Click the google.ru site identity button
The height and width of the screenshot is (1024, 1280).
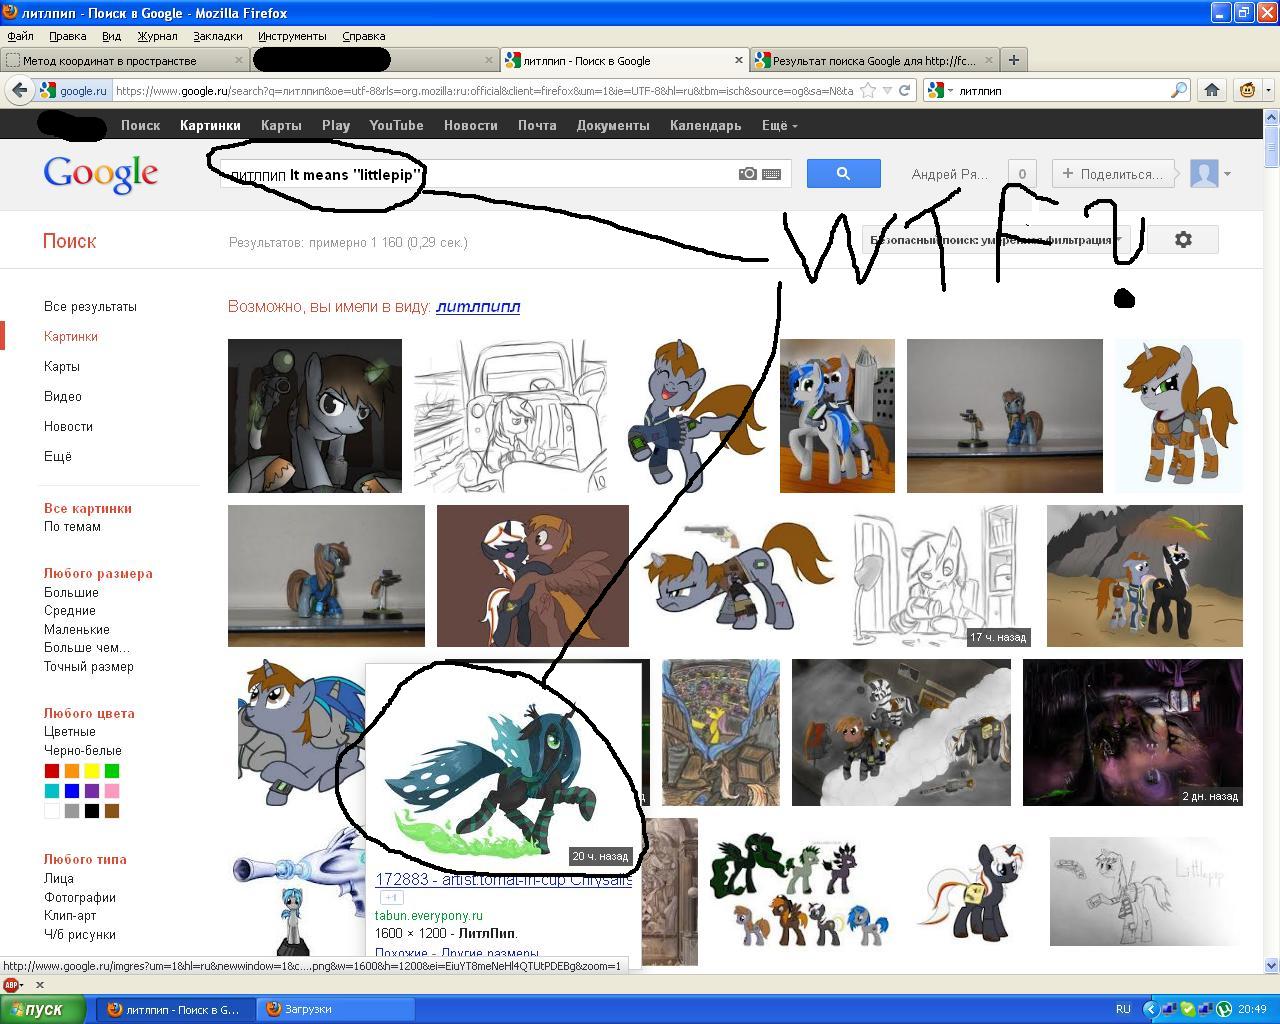pos(73,90)
